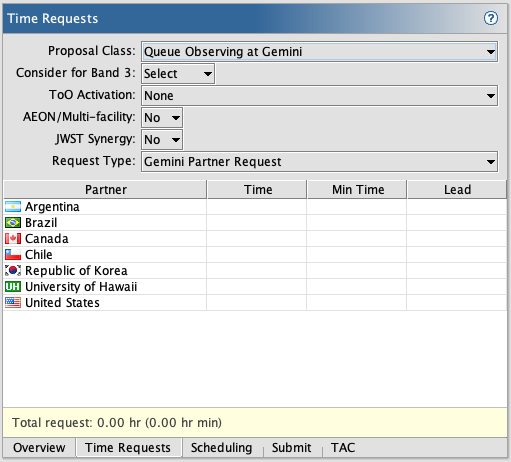Click the Republic of Korea flag icon
The width and height of the screenshot is (511, 462).
click(x=13, y=271)
